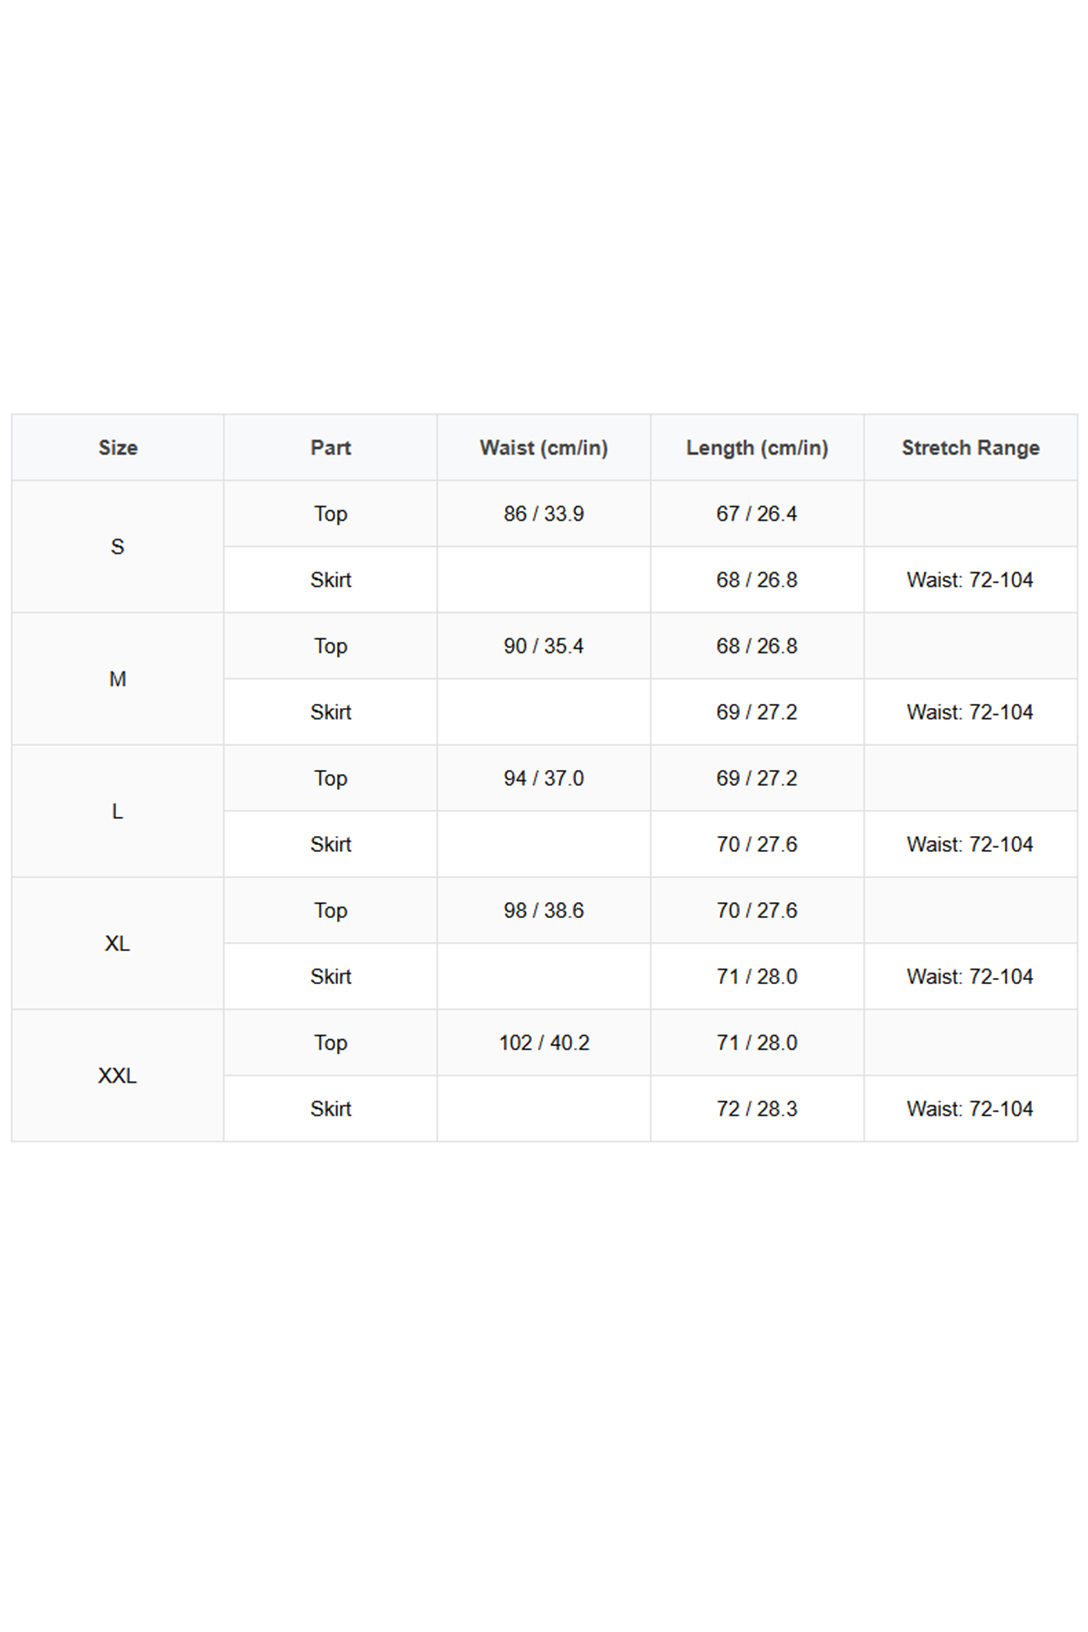Click the XXL Skirt stretch range cell
This screenshot has width=1088, height=1632.
(970, 1108)
